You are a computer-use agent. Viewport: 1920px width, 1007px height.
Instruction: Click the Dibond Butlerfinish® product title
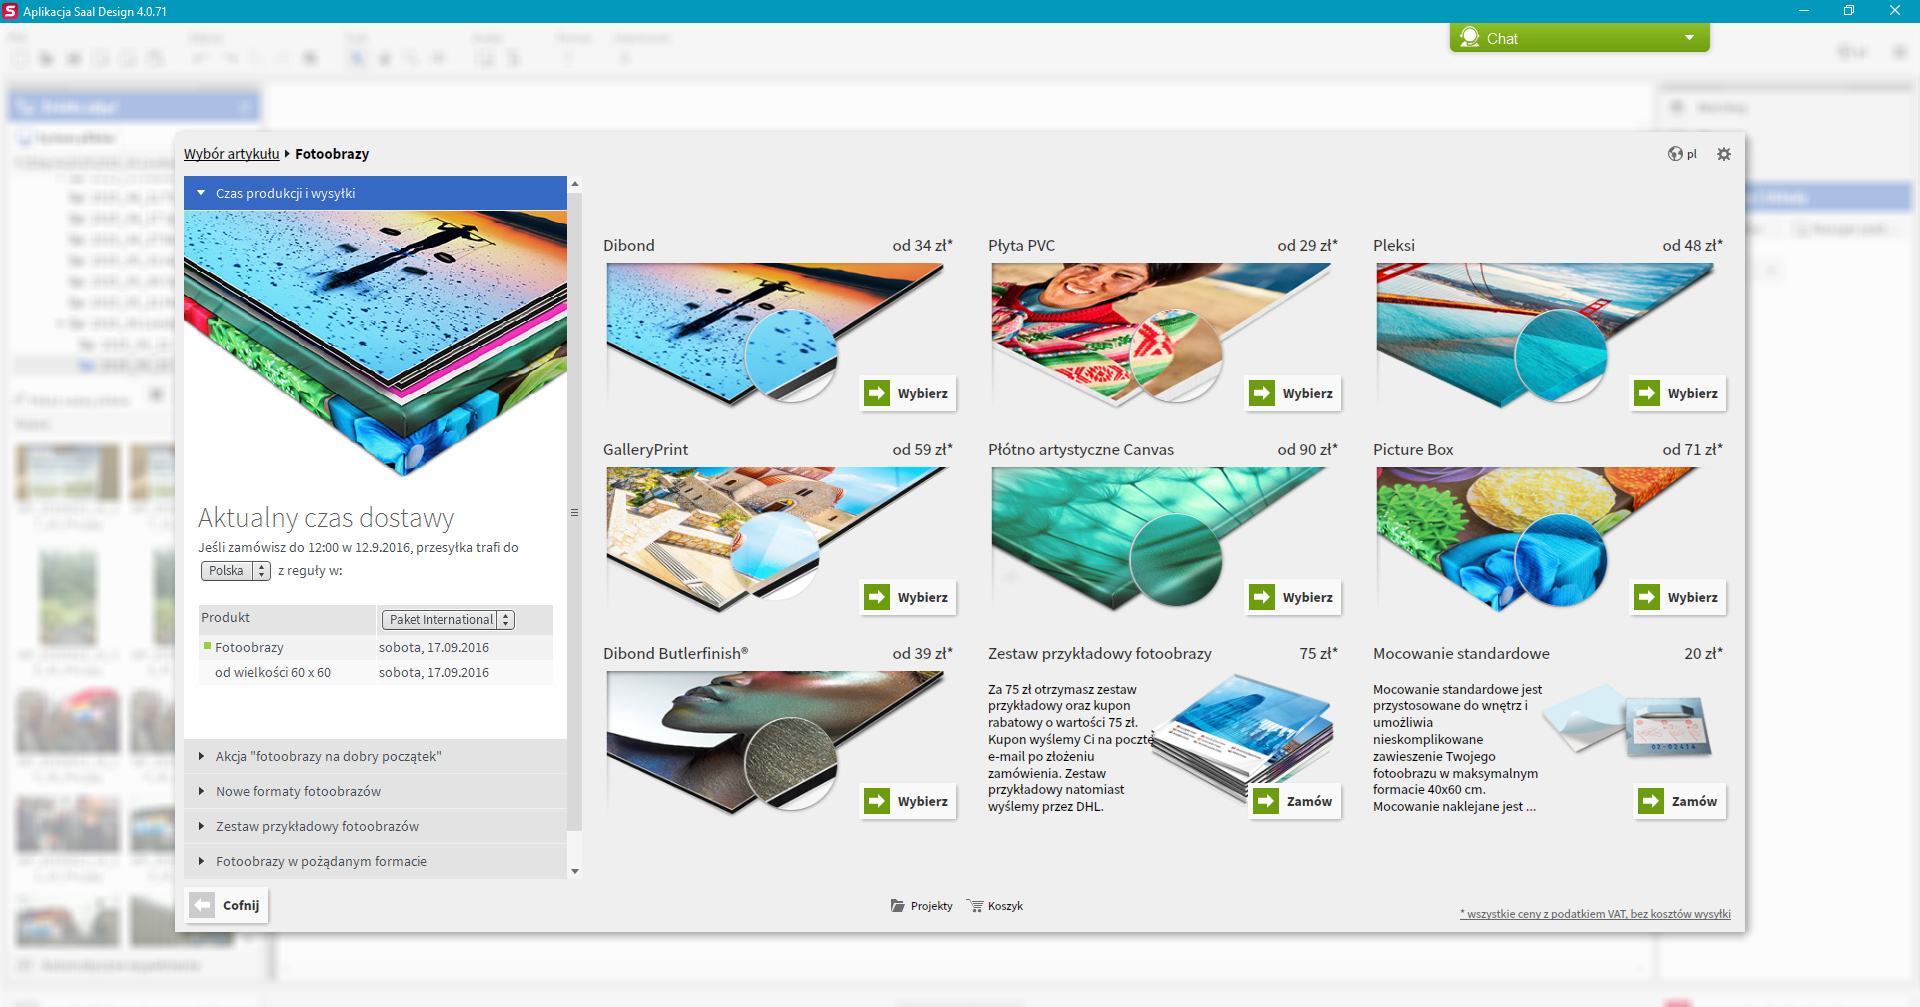pos(675,653)
